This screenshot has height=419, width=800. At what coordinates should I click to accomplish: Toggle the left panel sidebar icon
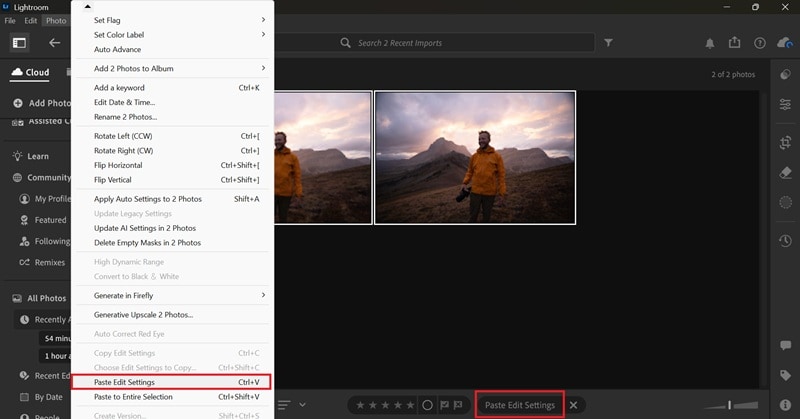click(x=19, y=43)
